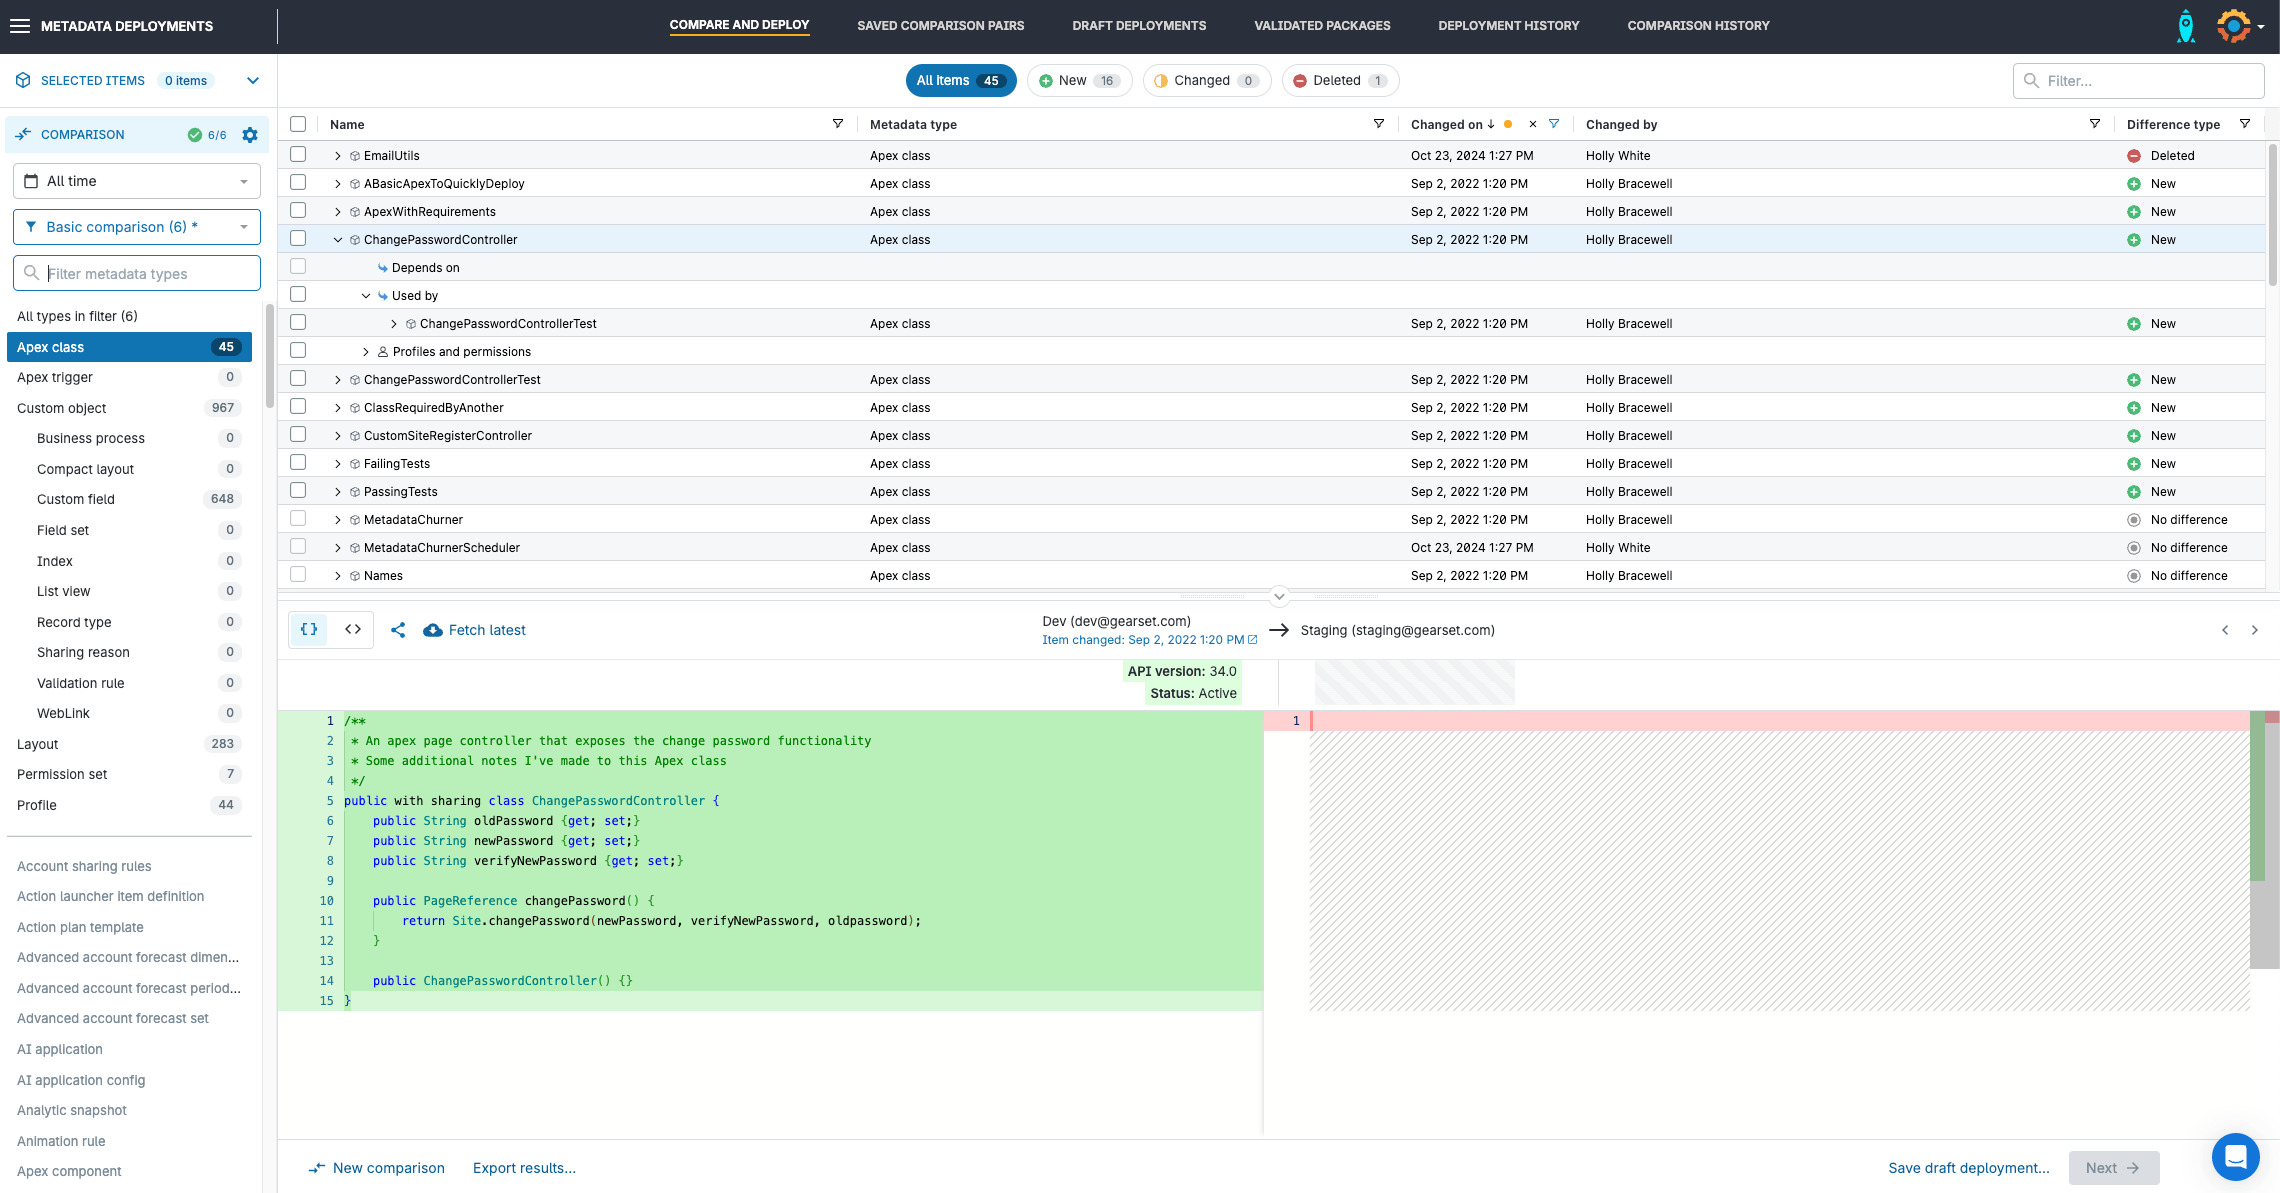Click Save draft deployment link
The height and width of the screenshot is (1193, 2280).
pos(1968,1168)
